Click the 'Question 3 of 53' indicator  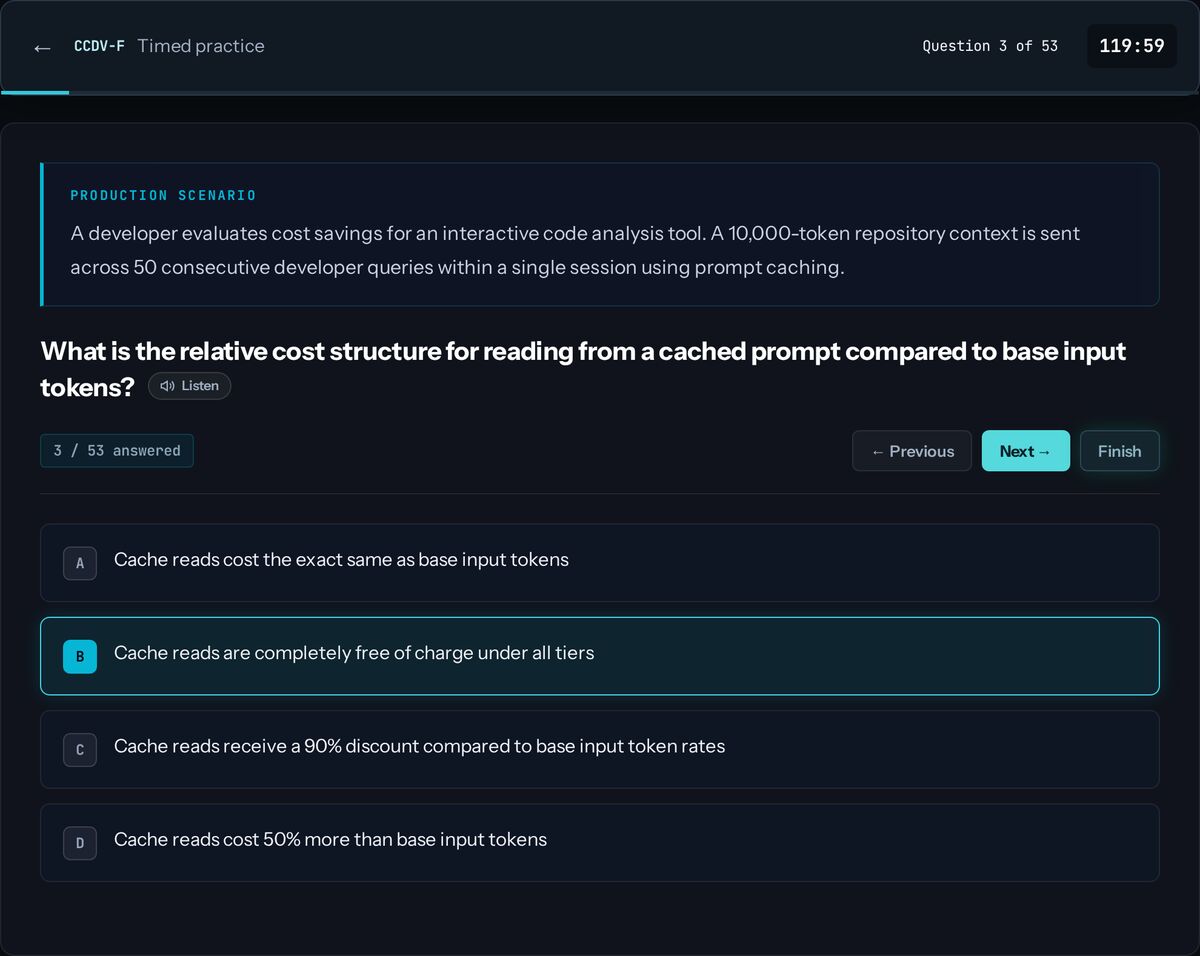coord(989,46)
